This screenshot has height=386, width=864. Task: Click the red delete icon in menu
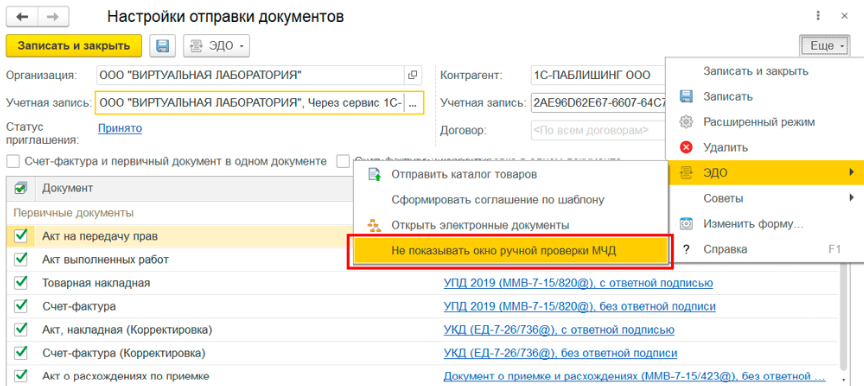pyautogui.click(x=686, y=148)
